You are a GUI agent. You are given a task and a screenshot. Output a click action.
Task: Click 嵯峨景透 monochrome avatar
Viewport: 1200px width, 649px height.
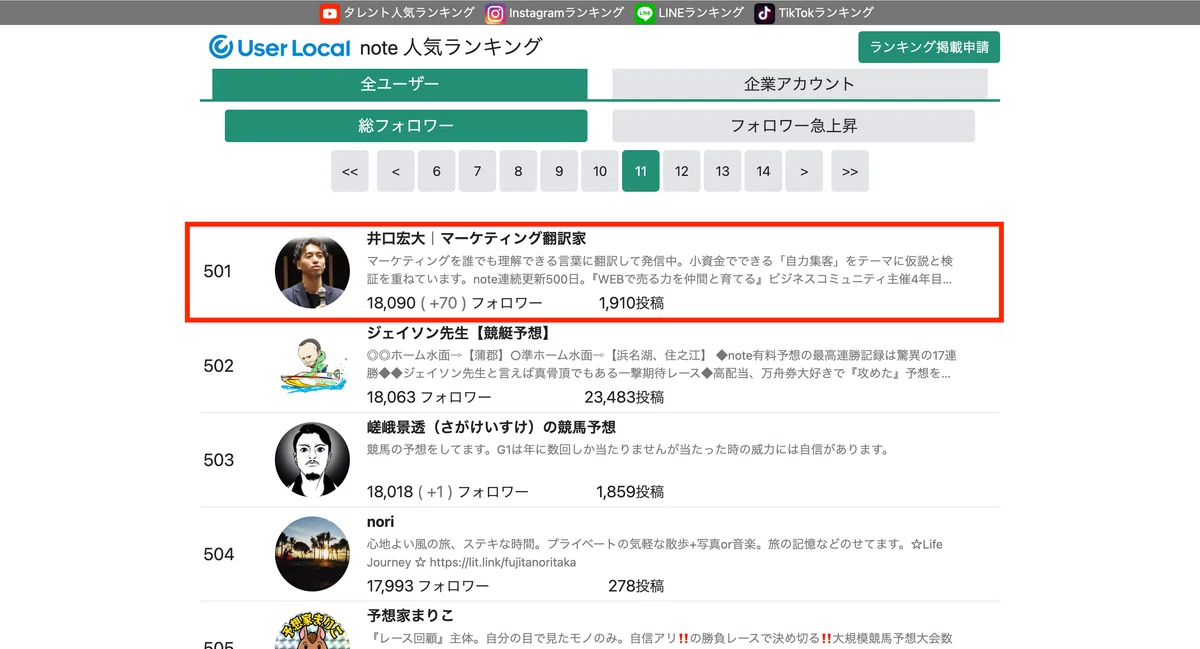click(312, 459)
